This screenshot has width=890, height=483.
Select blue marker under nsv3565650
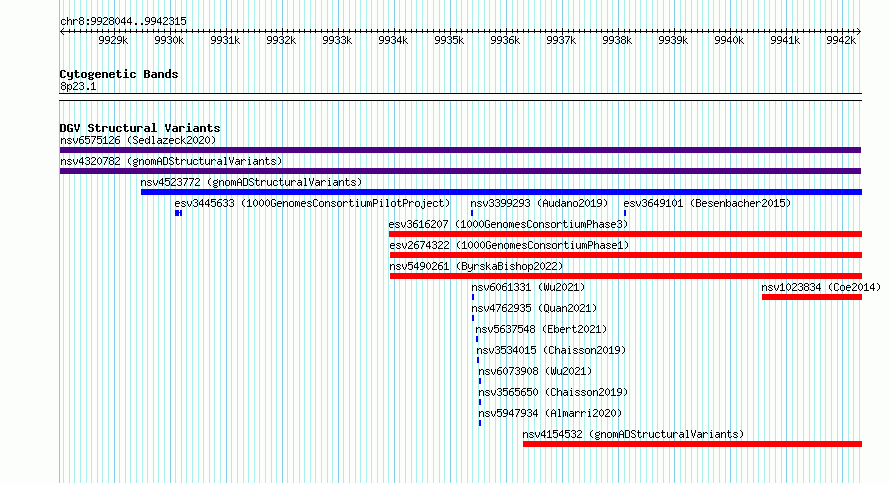point(480,402)
